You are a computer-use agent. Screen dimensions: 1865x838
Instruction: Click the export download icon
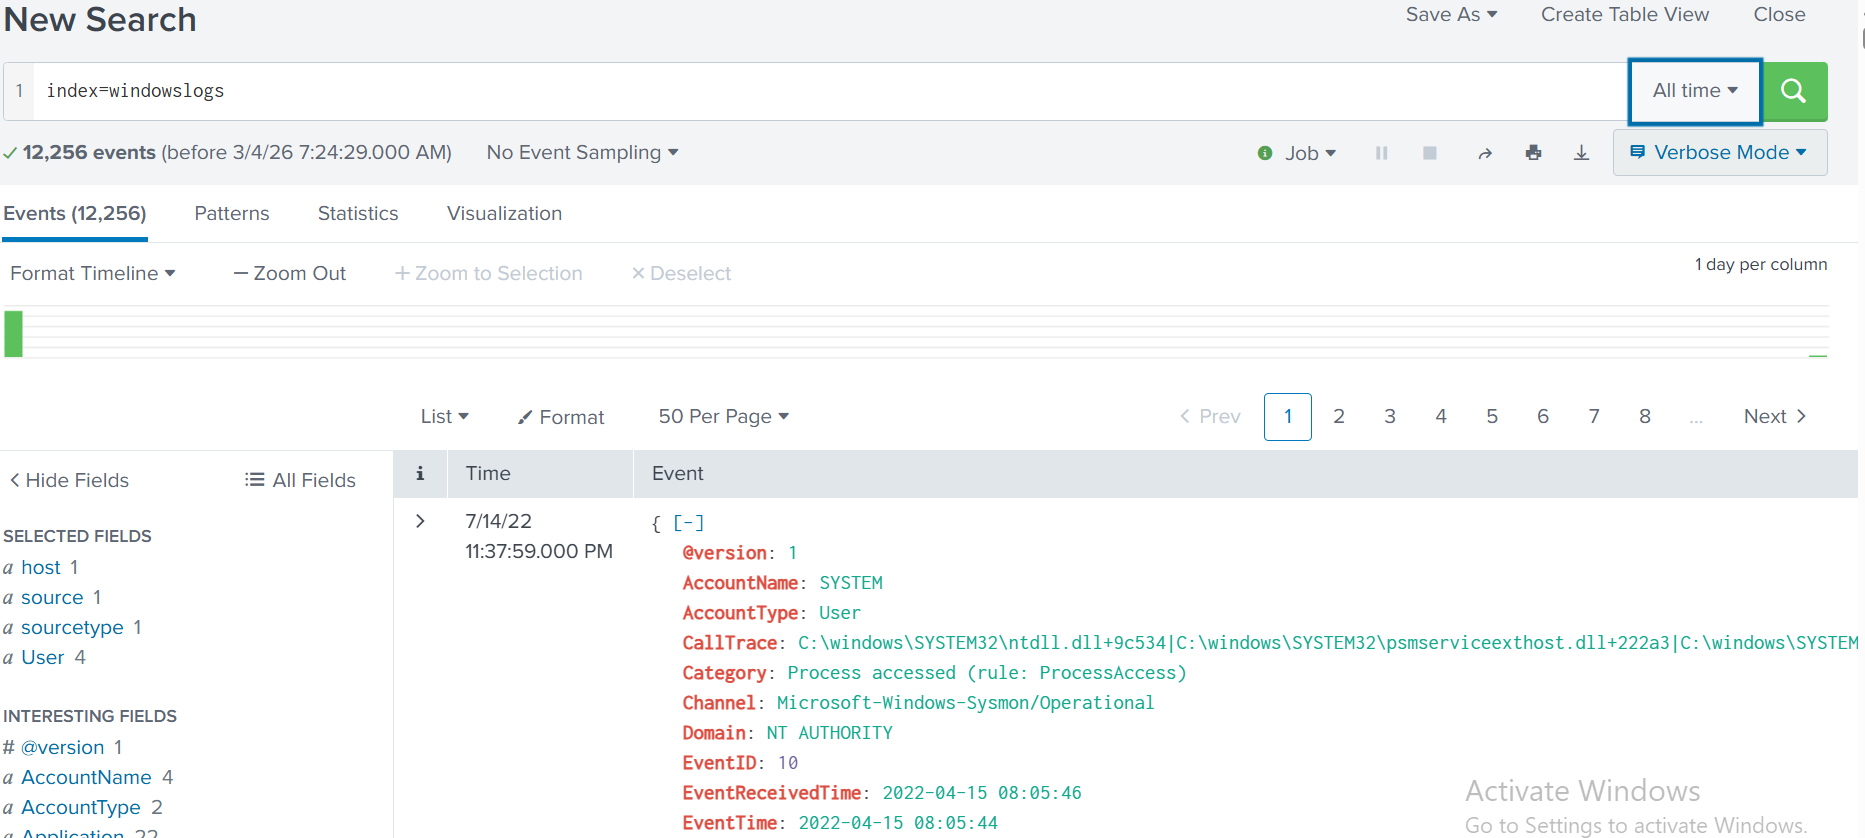[1581, 153]
